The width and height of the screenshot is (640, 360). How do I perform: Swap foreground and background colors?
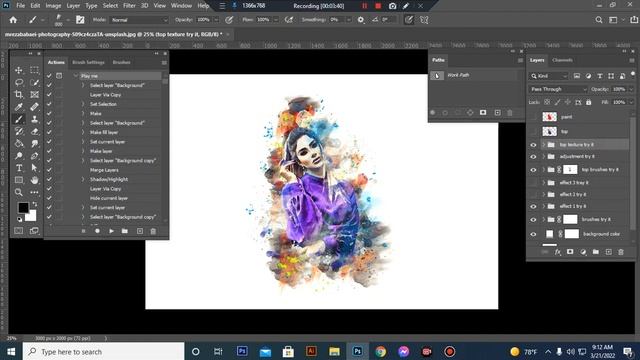(x=35, y=204)
